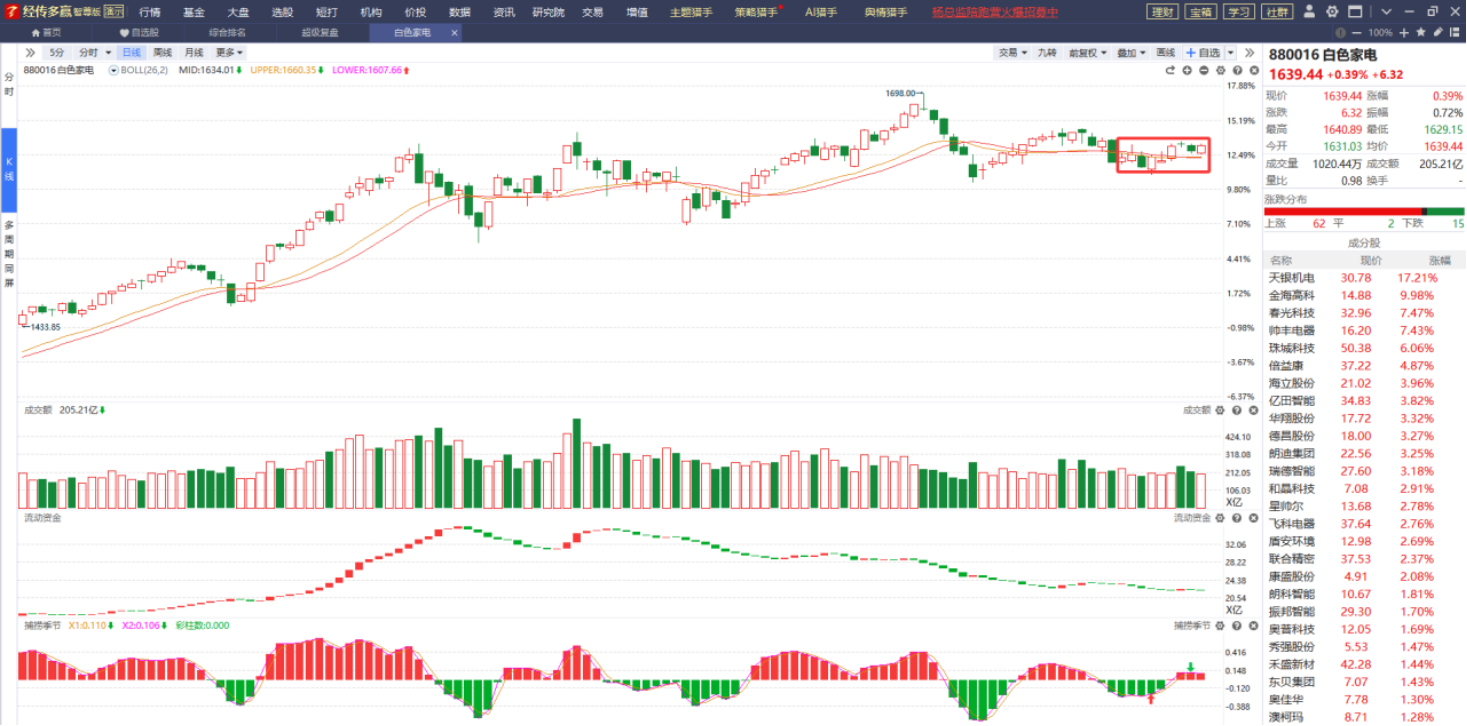1467x726 pixels.
Task: Open the BOLL indicator selector arrow
Action: pos(113,71)
